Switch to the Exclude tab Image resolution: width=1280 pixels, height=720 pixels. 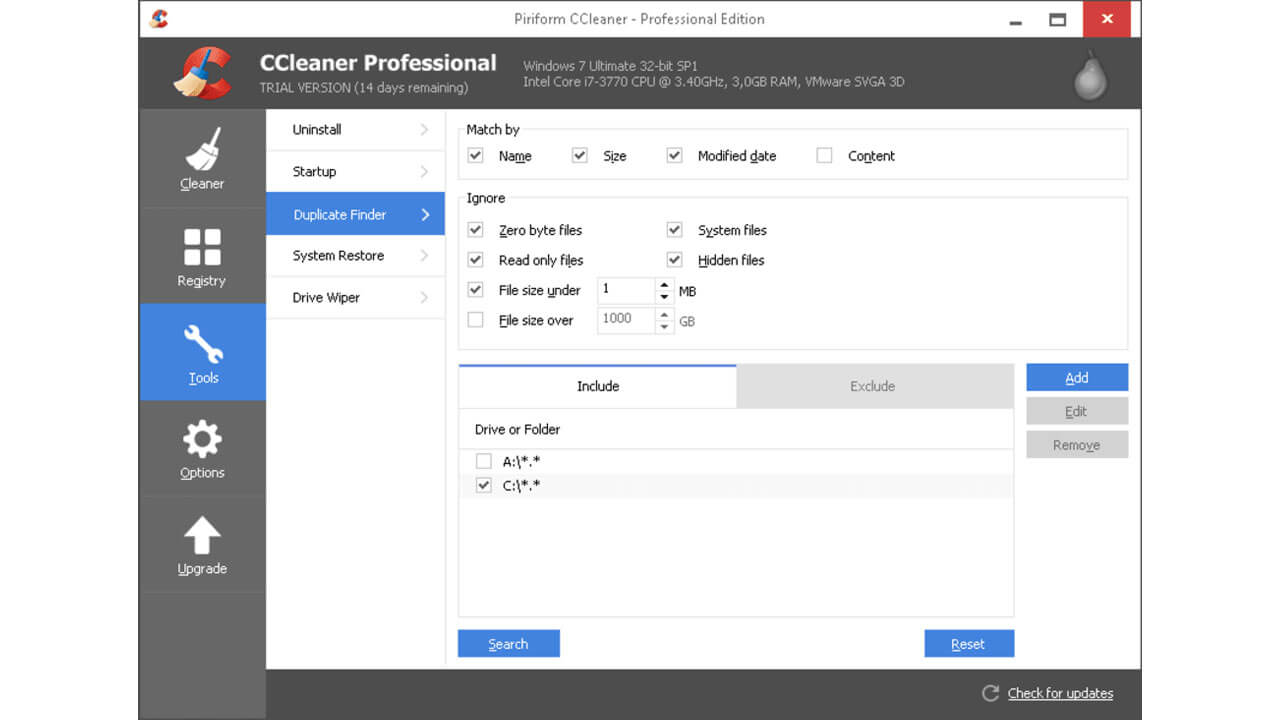pos(872,386)
